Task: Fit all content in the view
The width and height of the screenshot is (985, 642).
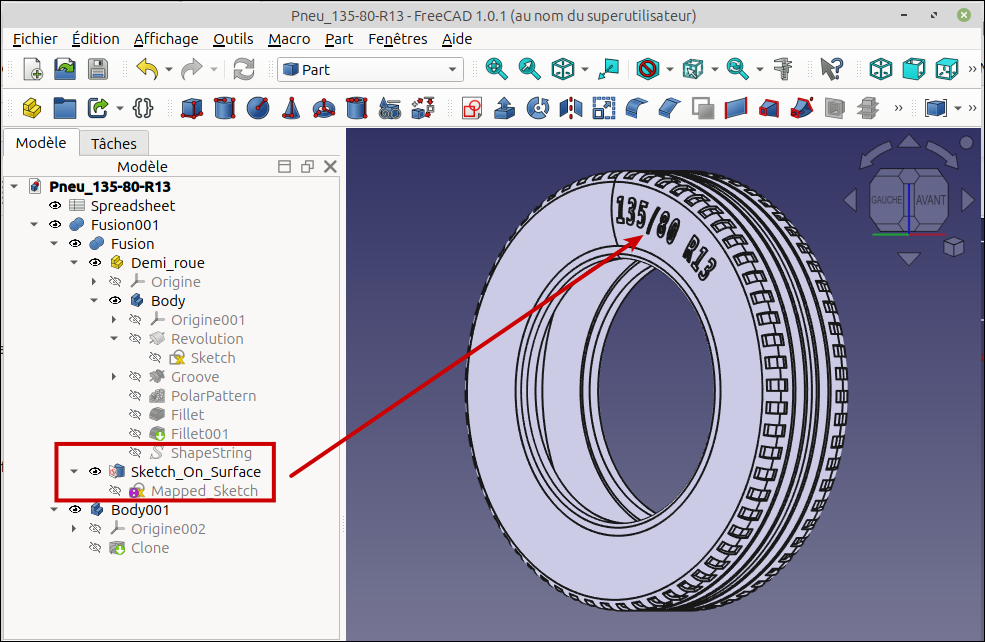Action: tap(496, 69)
